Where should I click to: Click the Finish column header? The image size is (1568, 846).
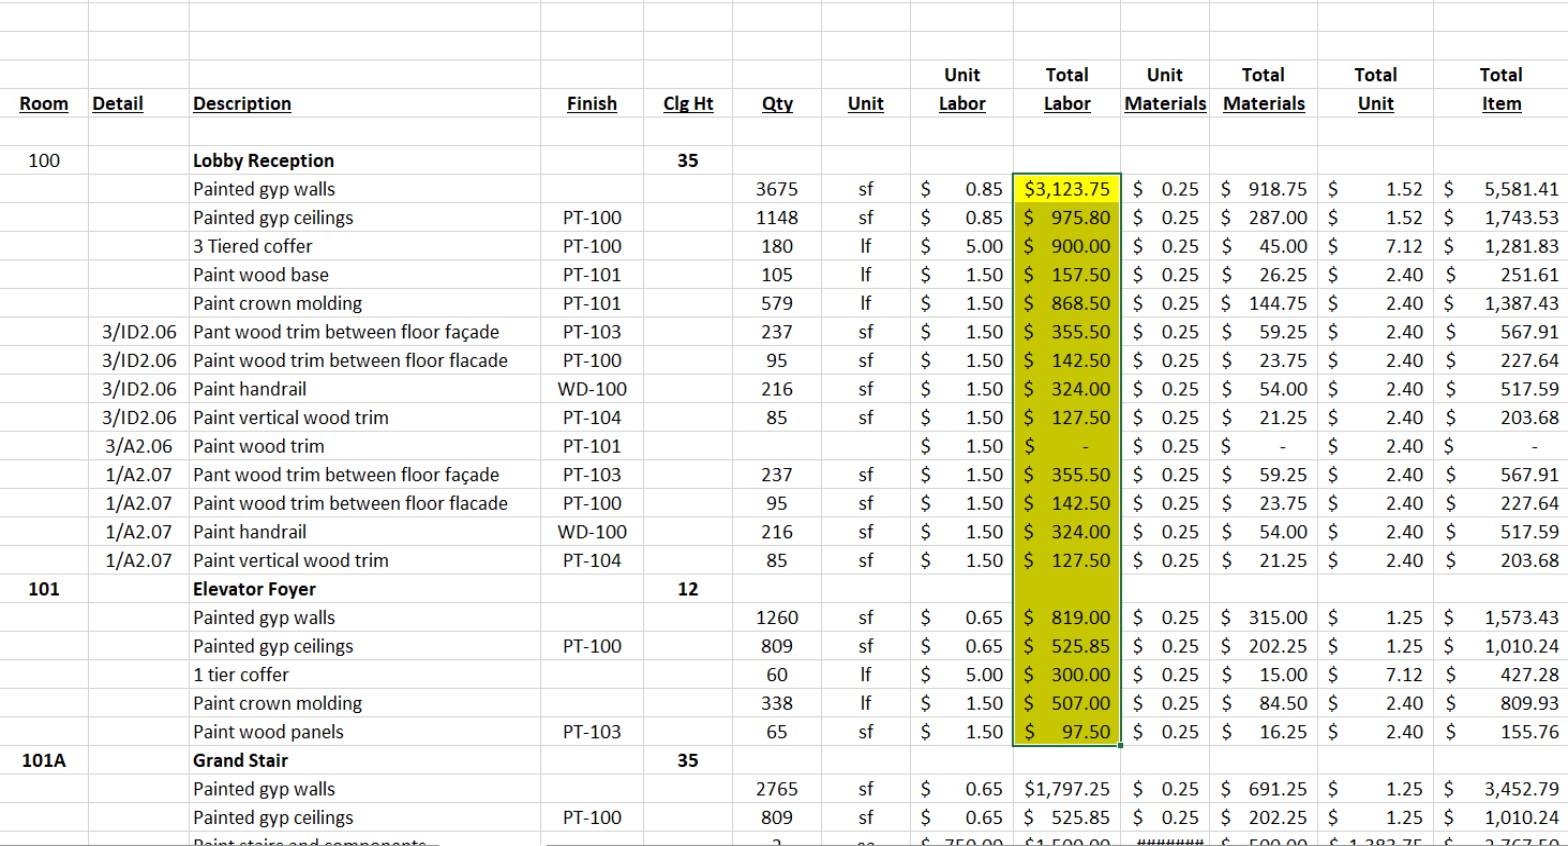(591, 104)
